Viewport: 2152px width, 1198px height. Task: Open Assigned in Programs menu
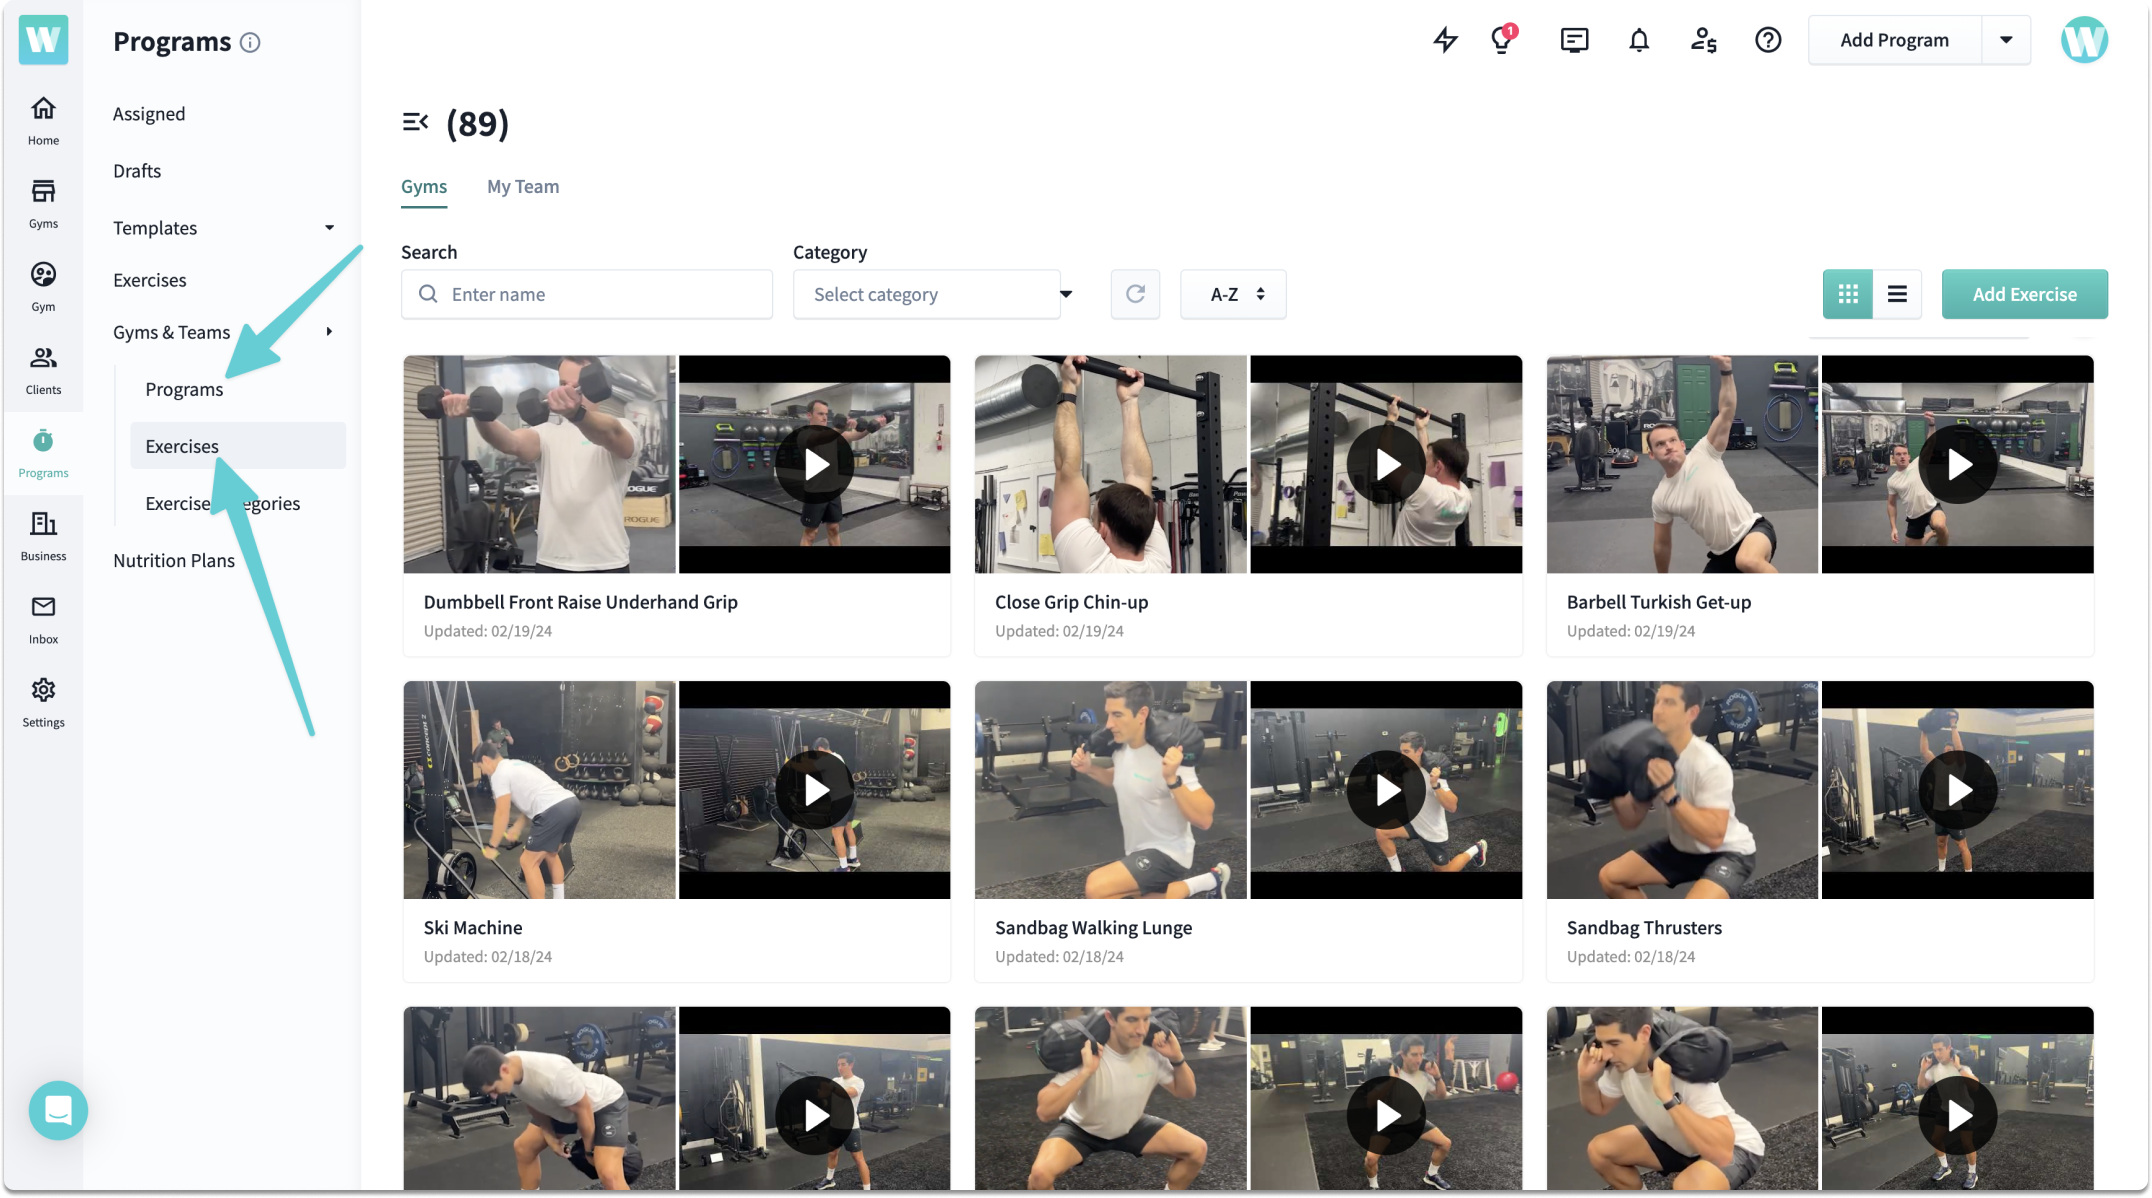coord(149,114)
